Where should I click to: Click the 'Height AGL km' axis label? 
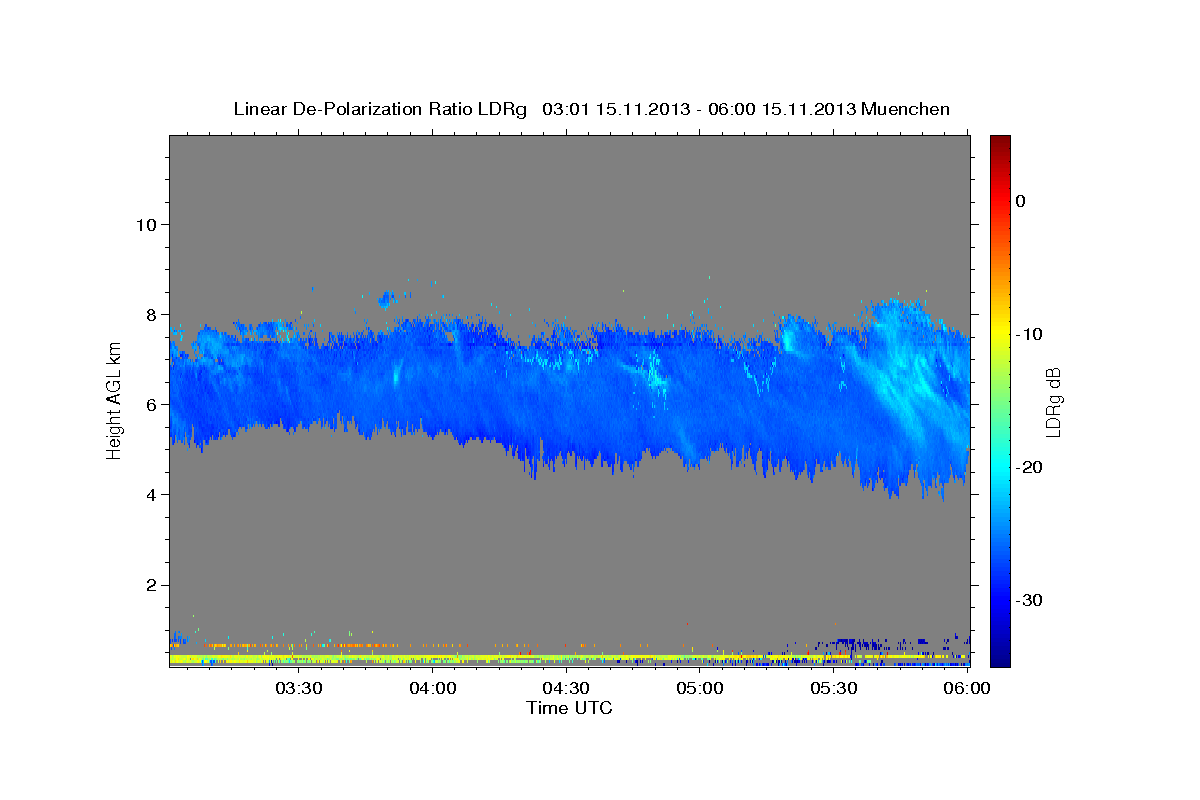click(x=115, y=399)
